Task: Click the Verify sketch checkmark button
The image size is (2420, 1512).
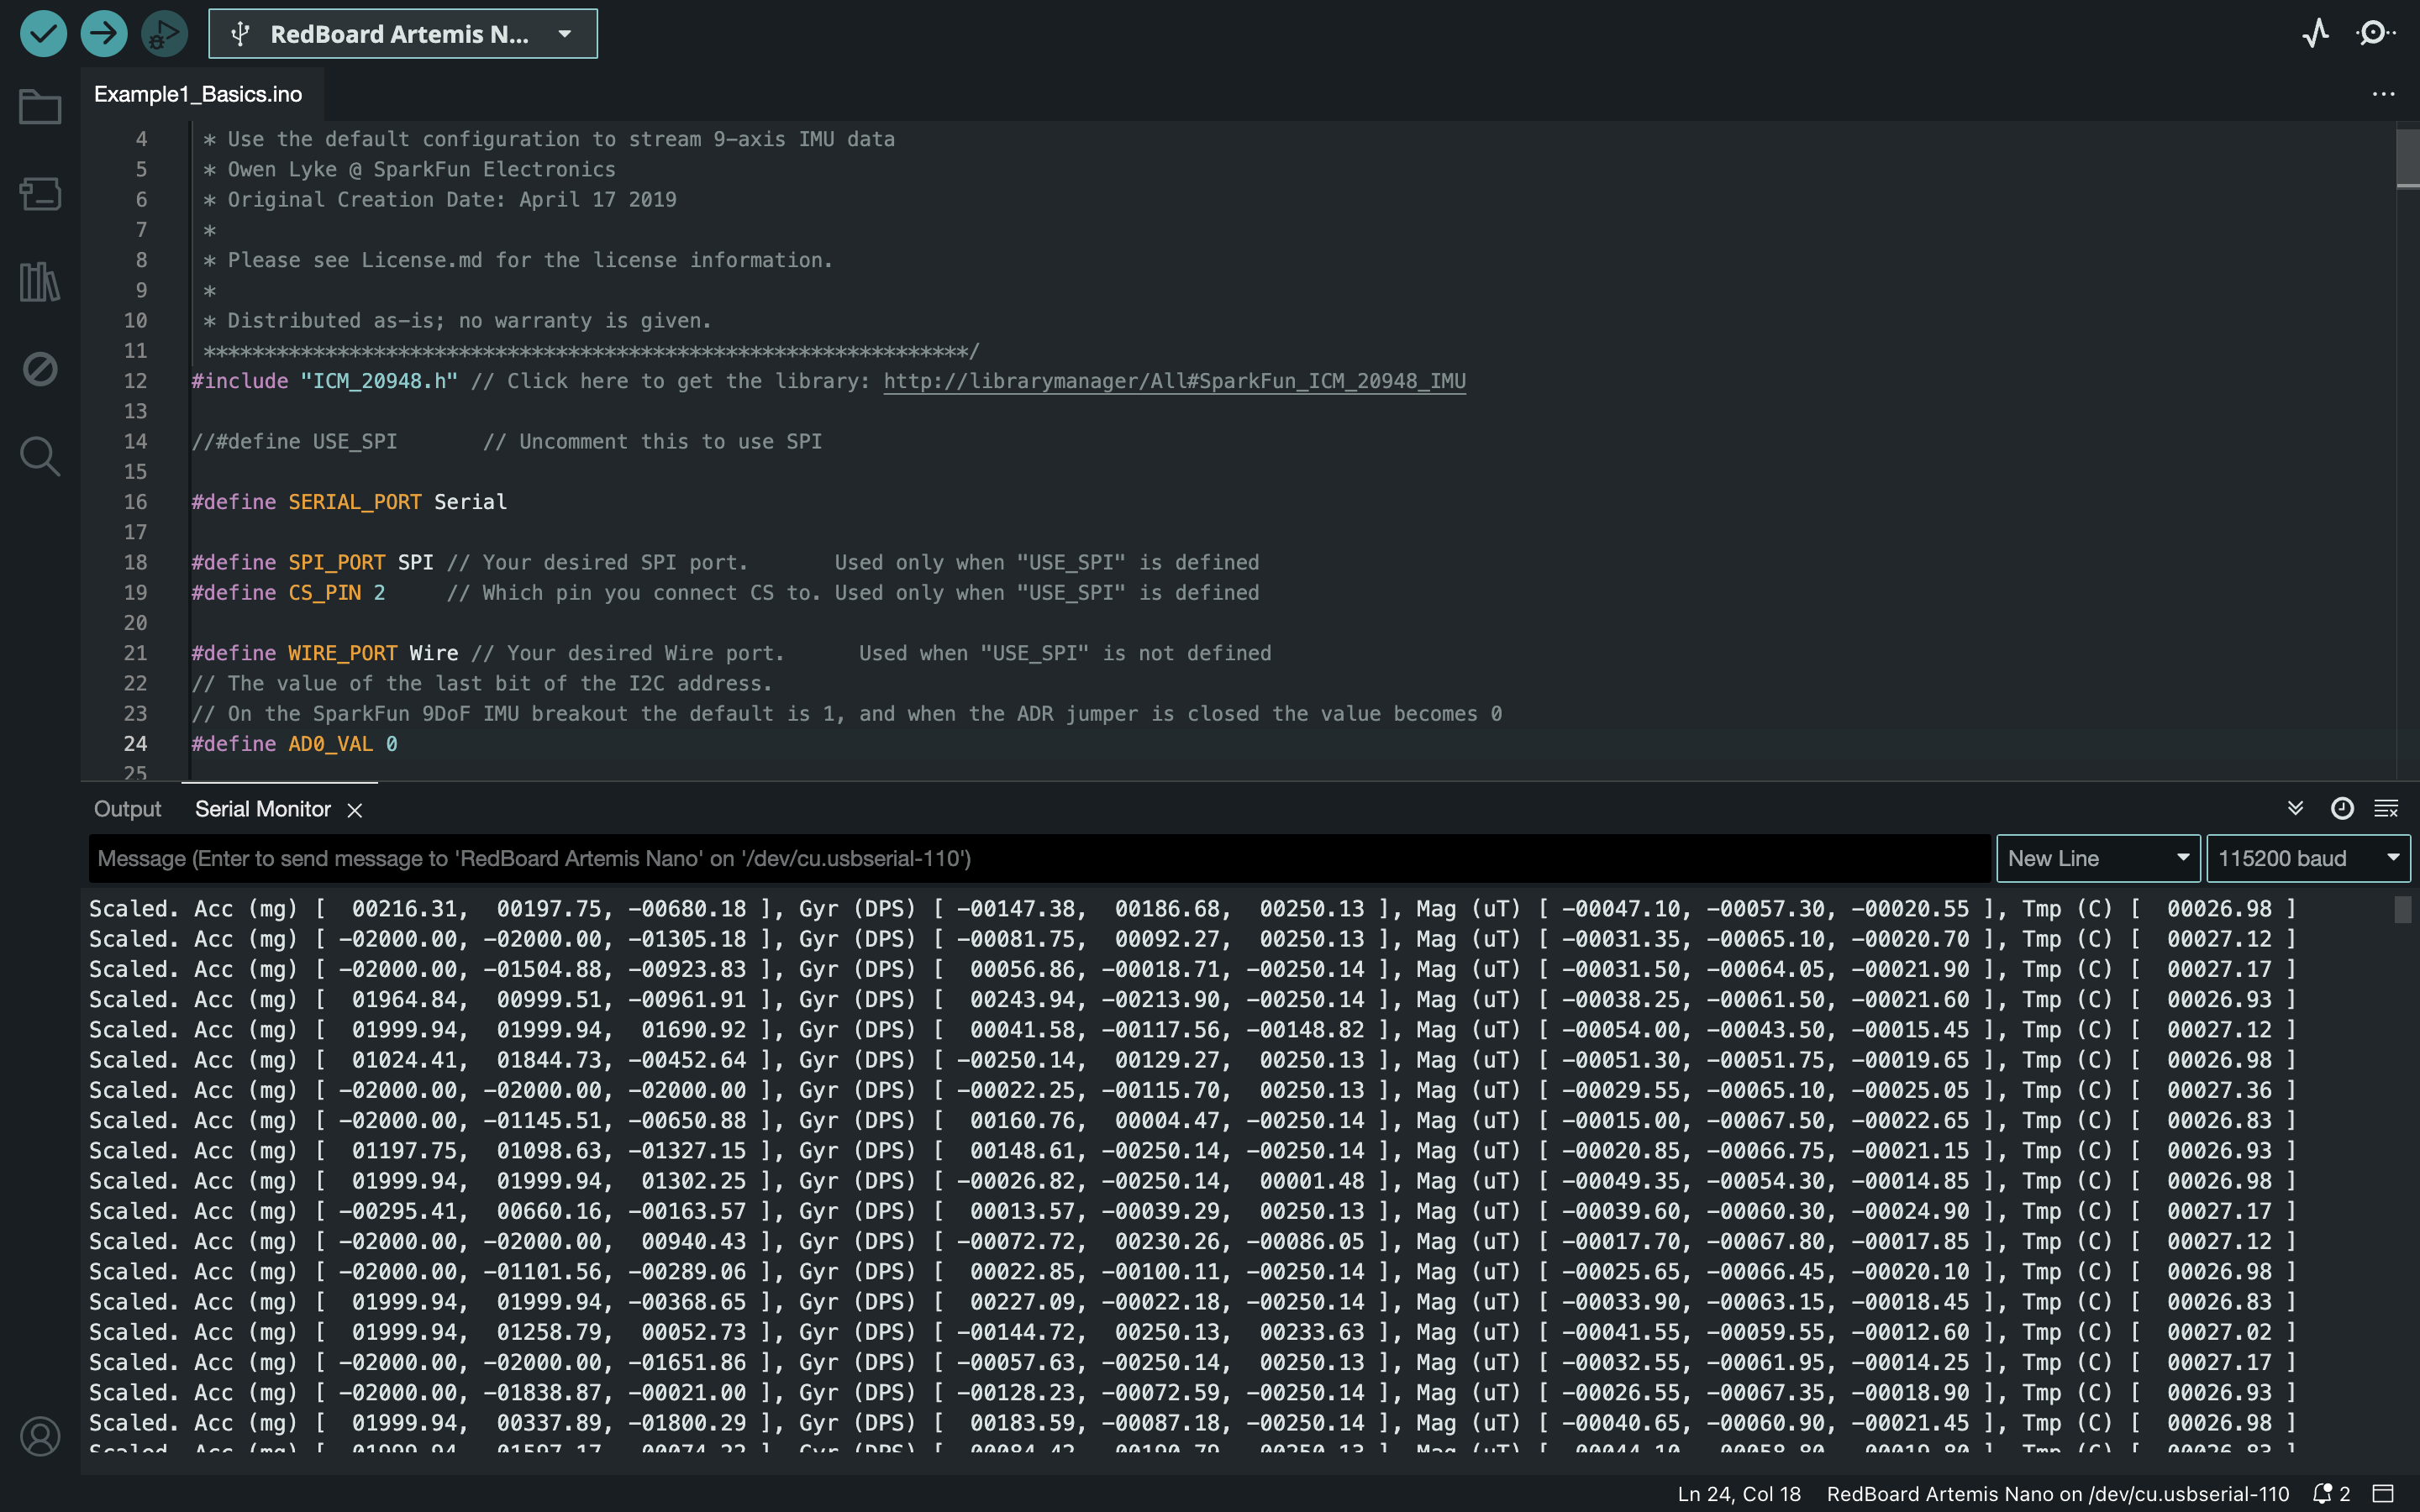Action: [43, 34]
